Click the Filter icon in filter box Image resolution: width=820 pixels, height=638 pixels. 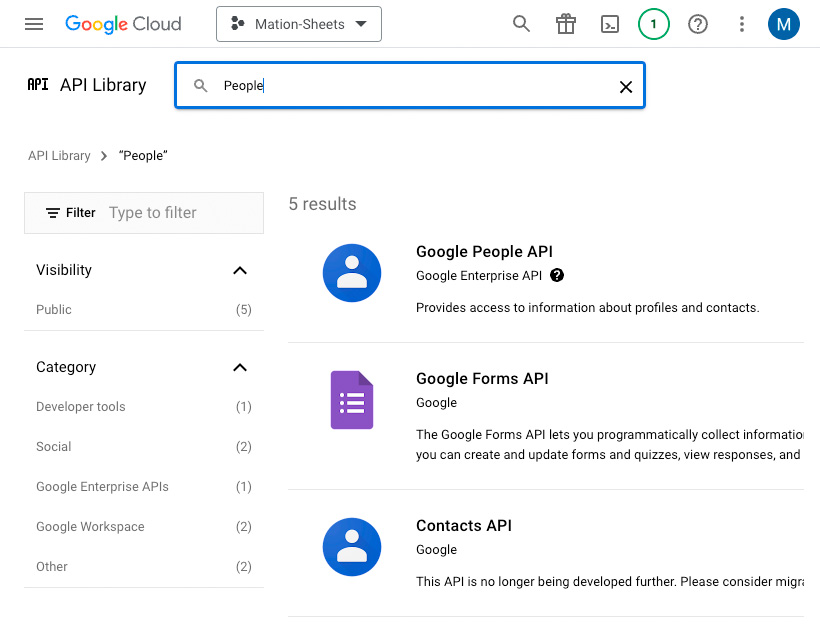(52, 213)
